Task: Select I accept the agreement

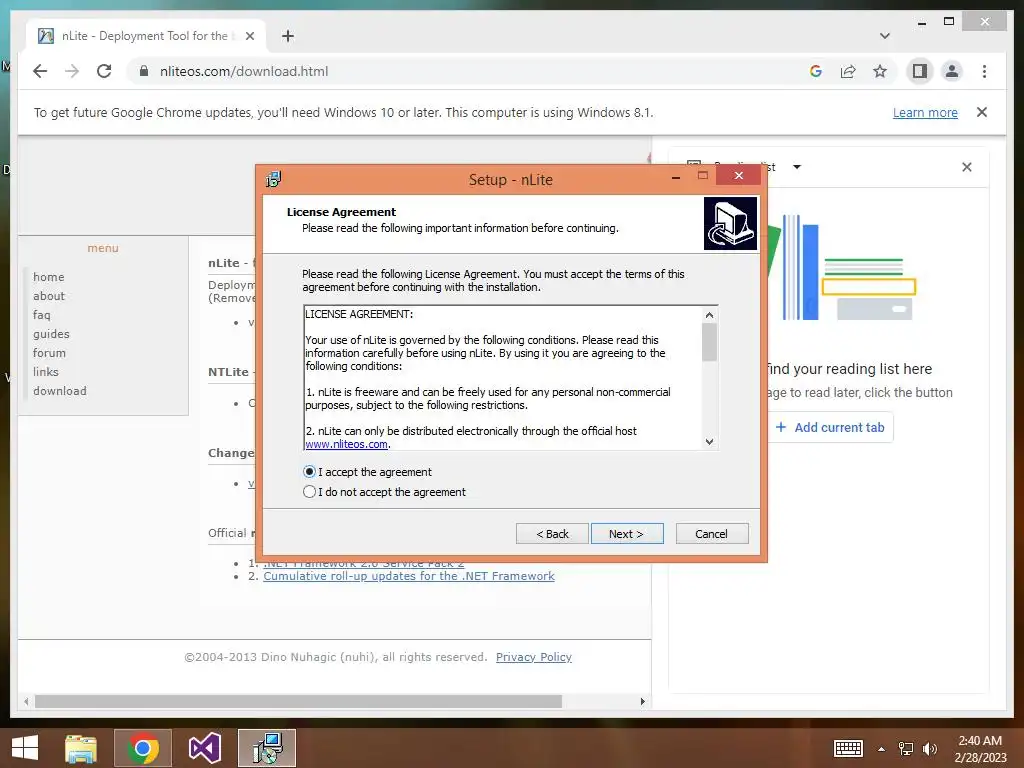Action: coord(368,472)
